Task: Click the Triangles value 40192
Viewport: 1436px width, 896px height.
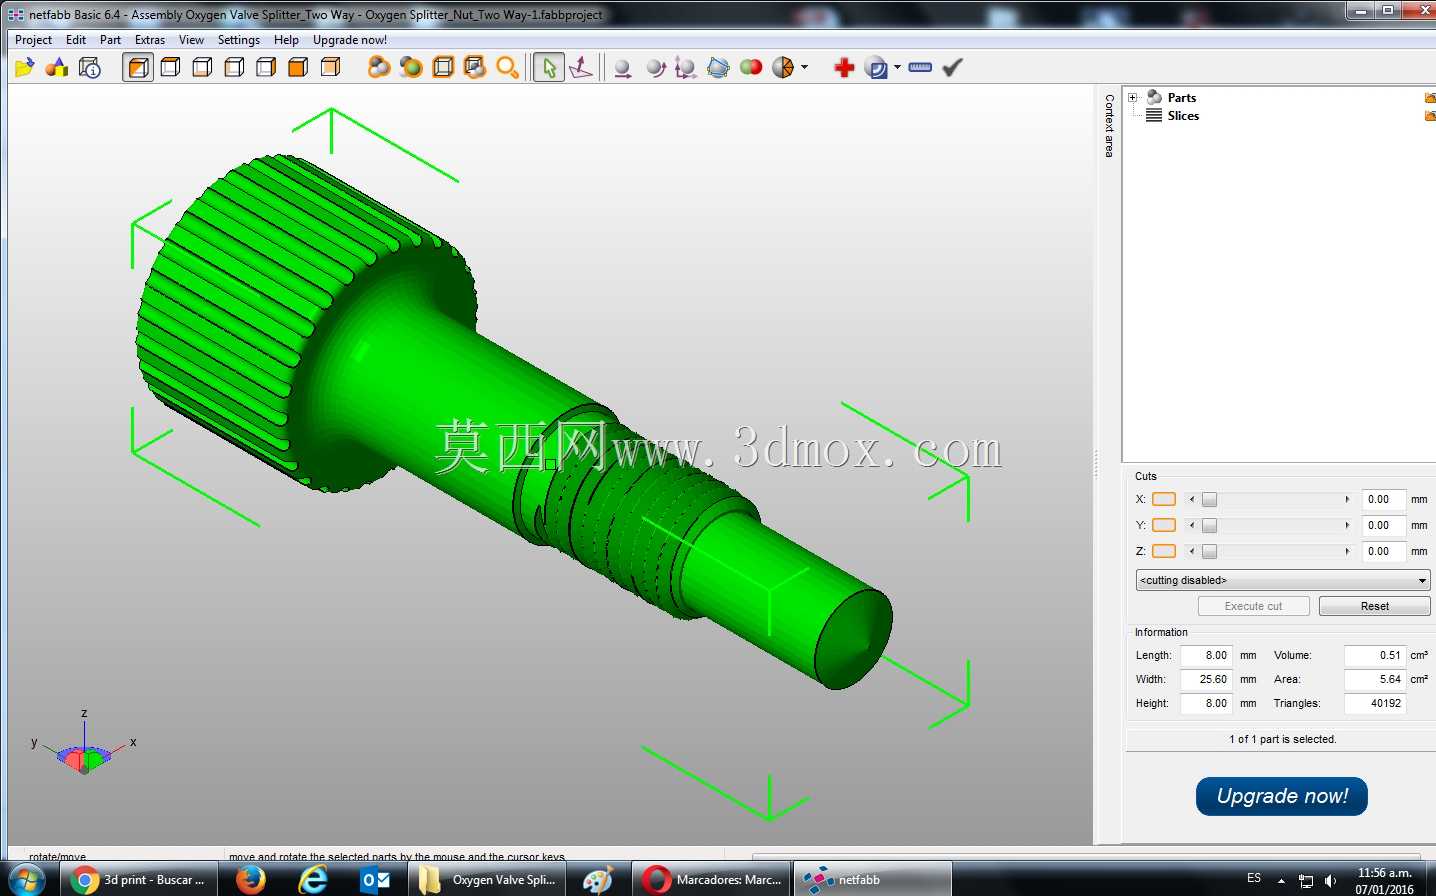Action: pyautogui.click(x=1375, y=703)
